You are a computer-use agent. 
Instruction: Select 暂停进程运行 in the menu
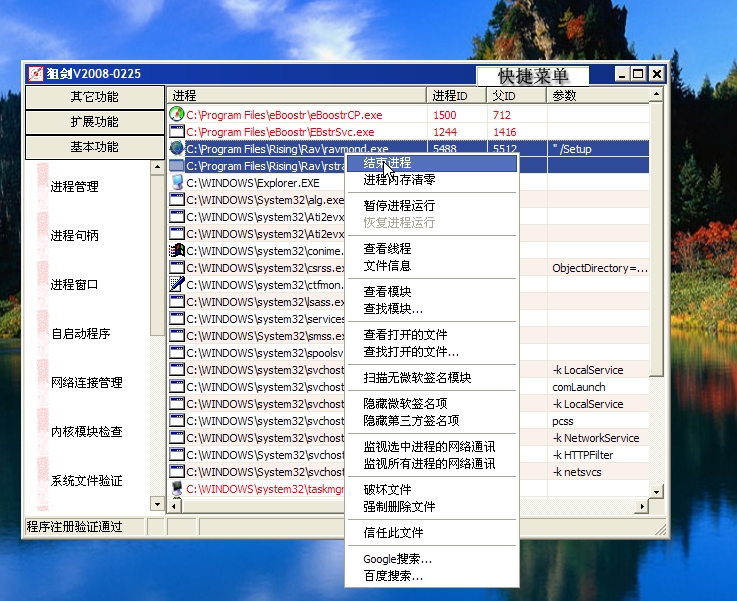(432, 206)
